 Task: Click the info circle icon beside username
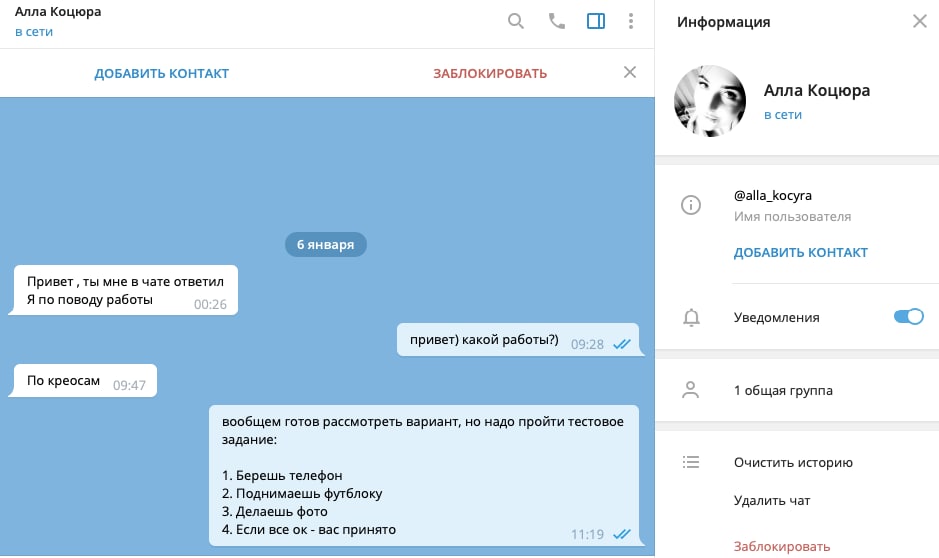[690, 205]
